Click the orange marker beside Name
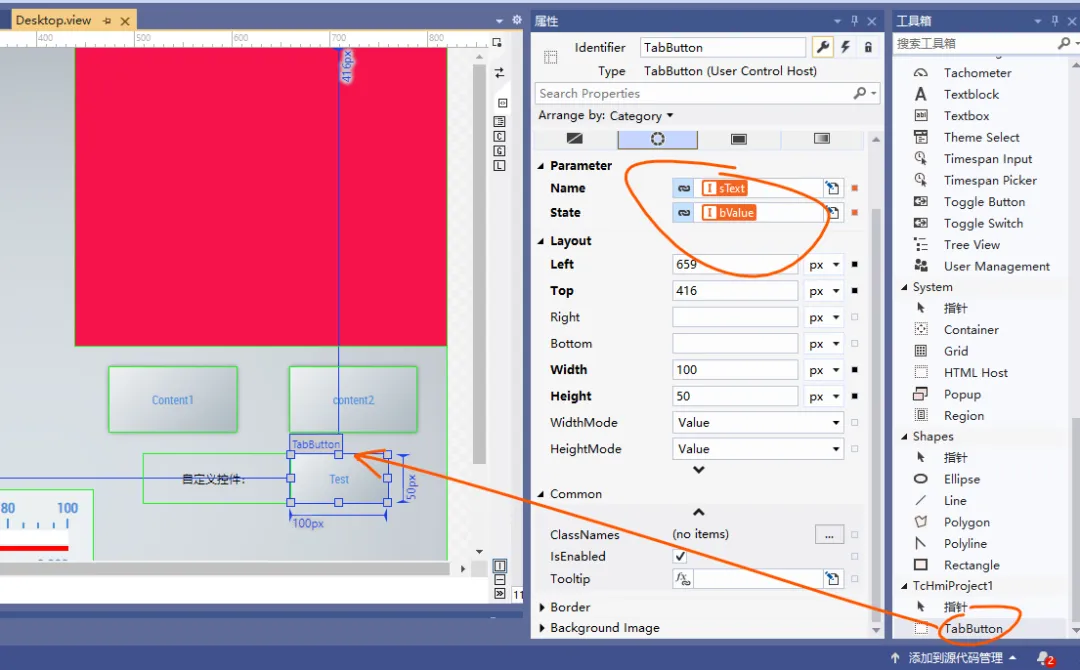Viewport: 1080px width, 670px height. (855, 188)
